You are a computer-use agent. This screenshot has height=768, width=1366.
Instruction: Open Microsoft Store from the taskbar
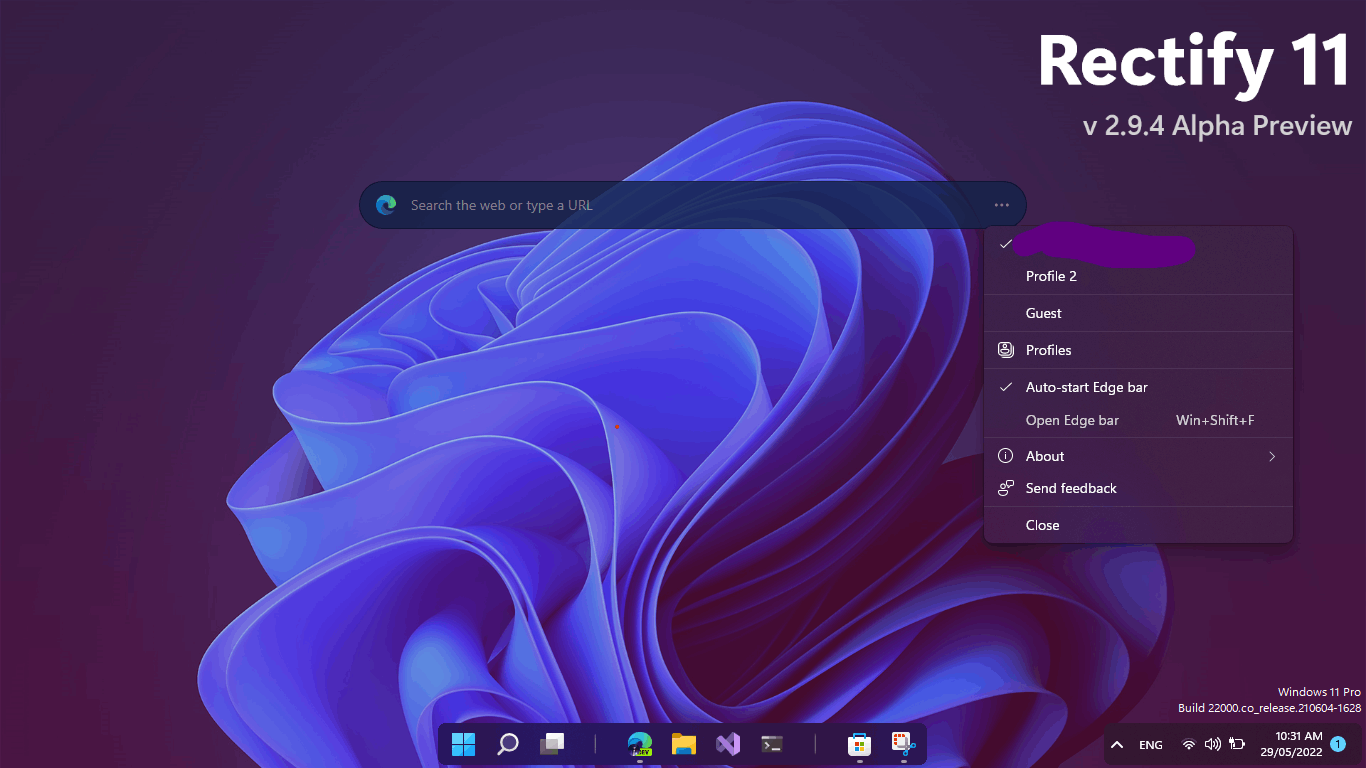pos(859,744)
